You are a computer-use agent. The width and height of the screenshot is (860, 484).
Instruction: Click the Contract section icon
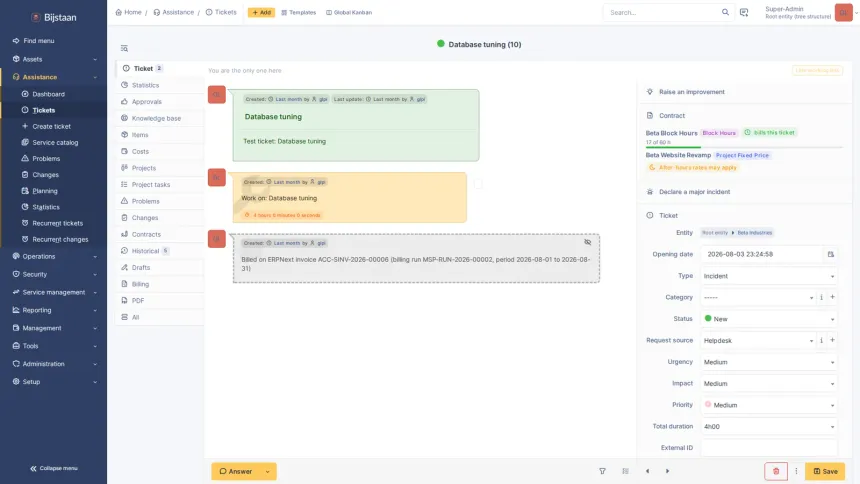[649, 115]
